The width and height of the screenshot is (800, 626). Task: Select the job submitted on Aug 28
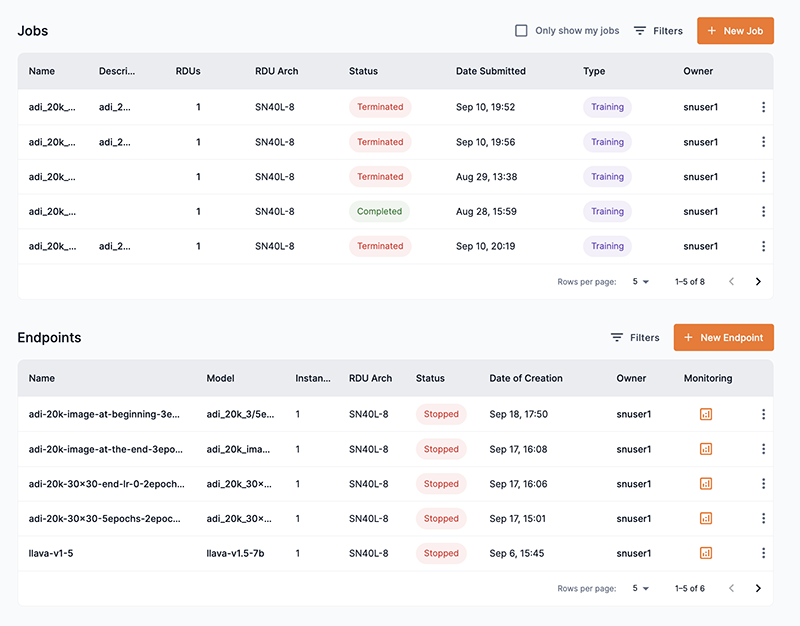300,211
